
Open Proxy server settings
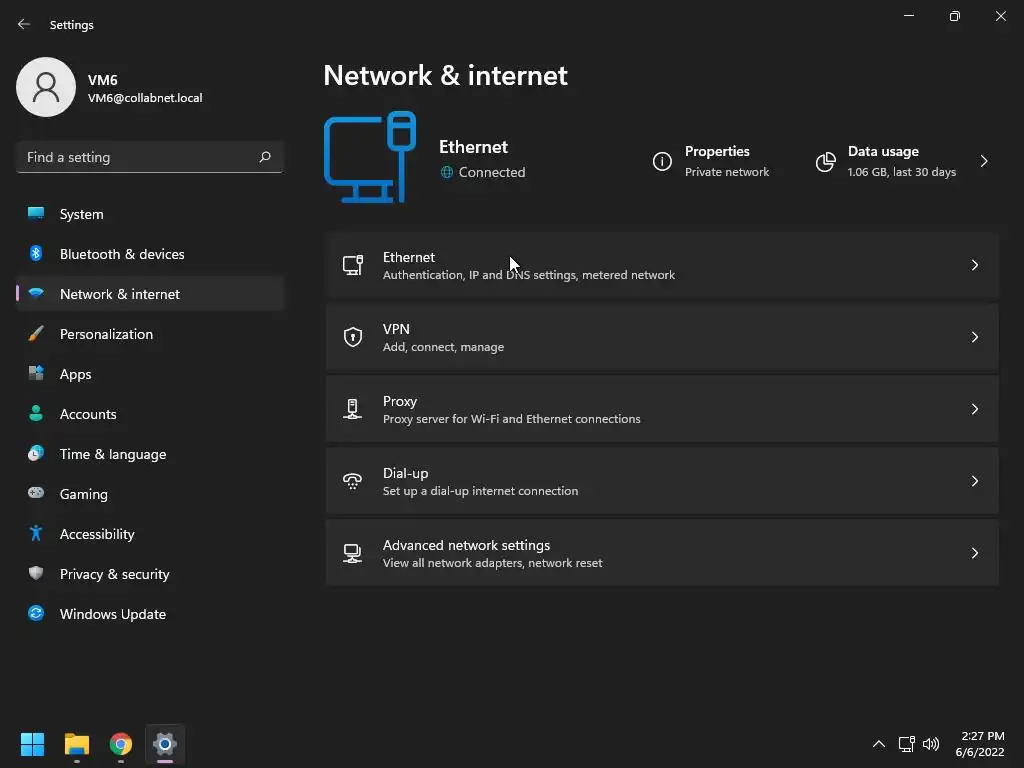pos(660,409)
